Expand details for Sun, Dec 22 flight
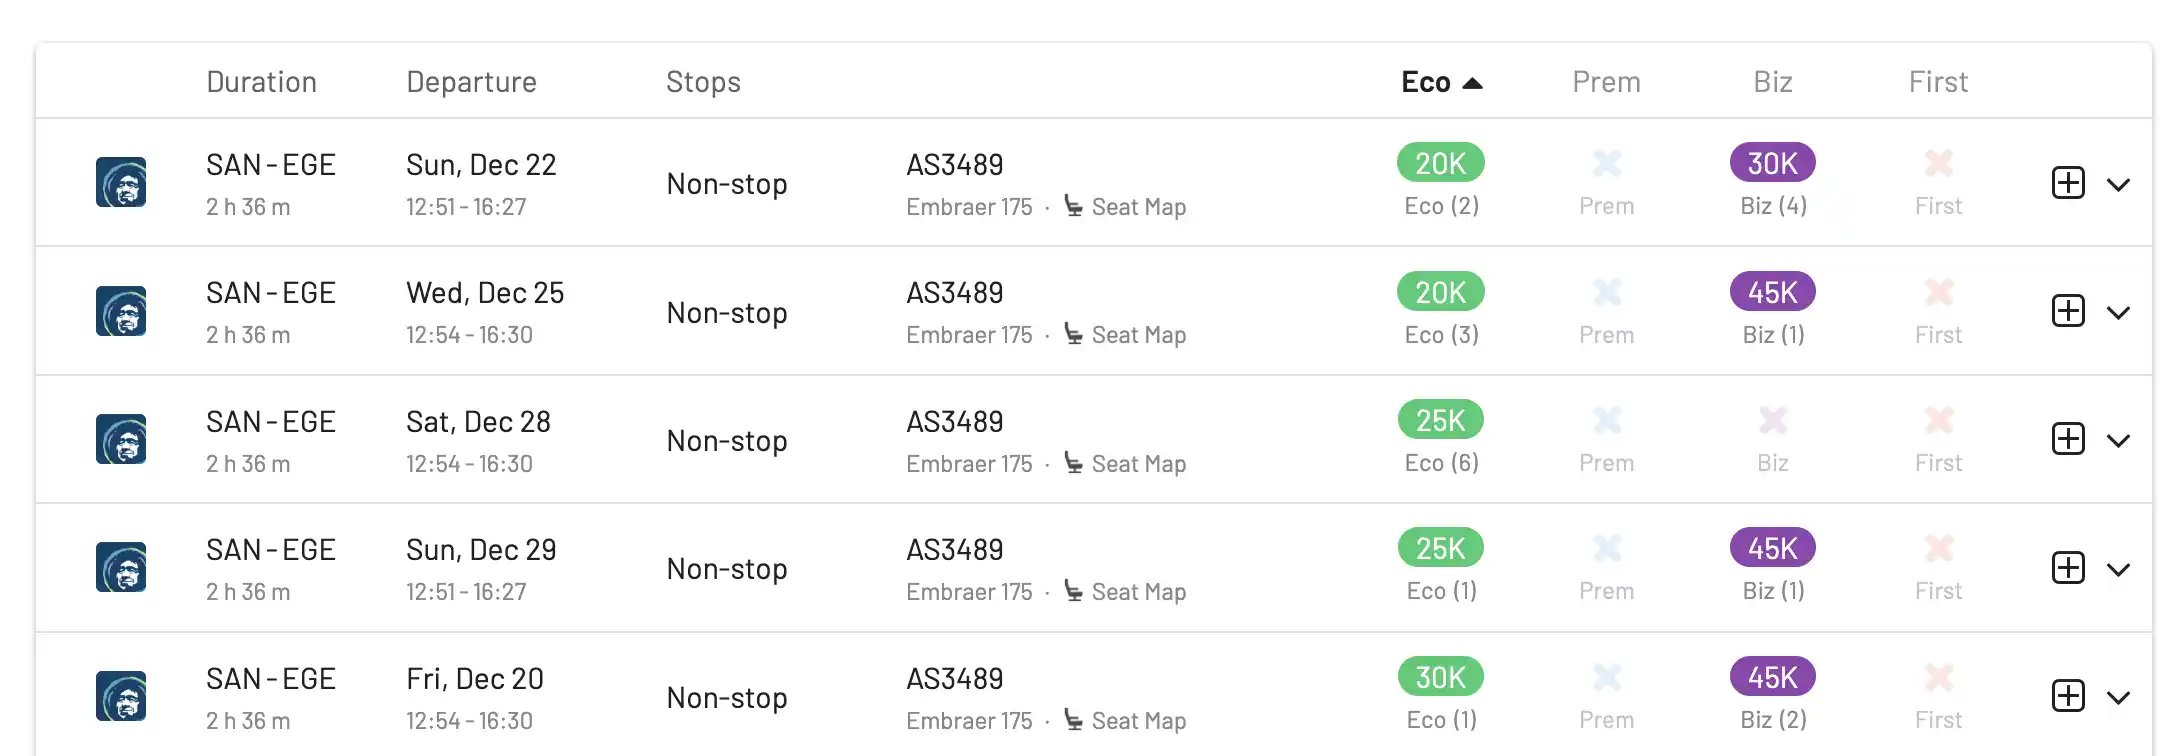The image size is (2178, 756). (x=2118, y=184)
